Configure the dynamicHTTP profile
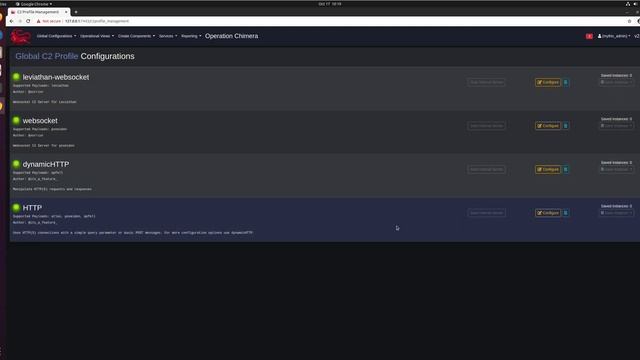The image size is (640, 360). 548,169
